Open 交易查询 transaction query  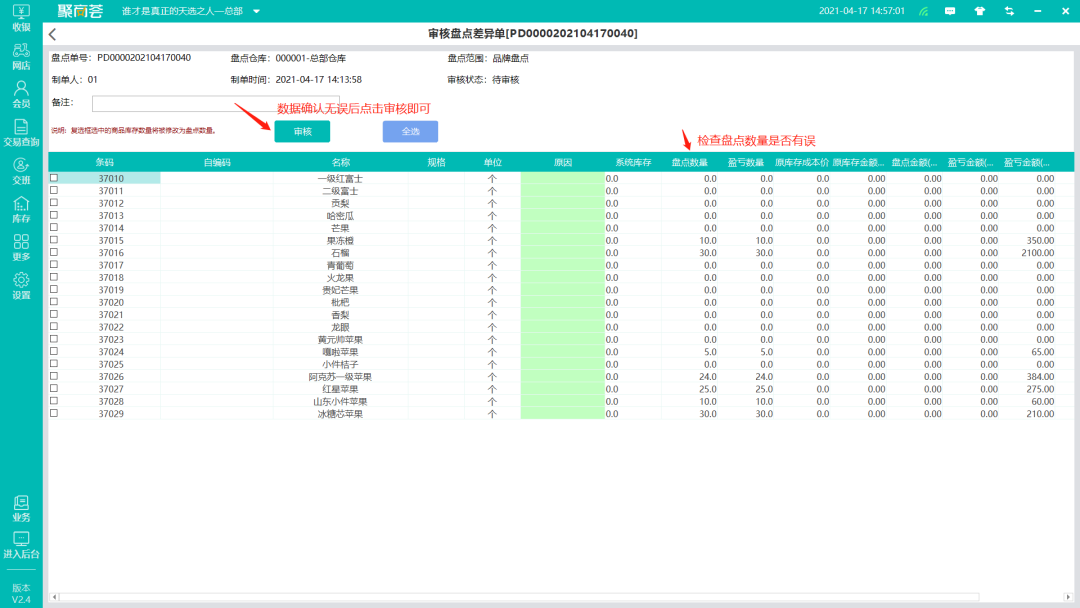(x=21, y=132)
